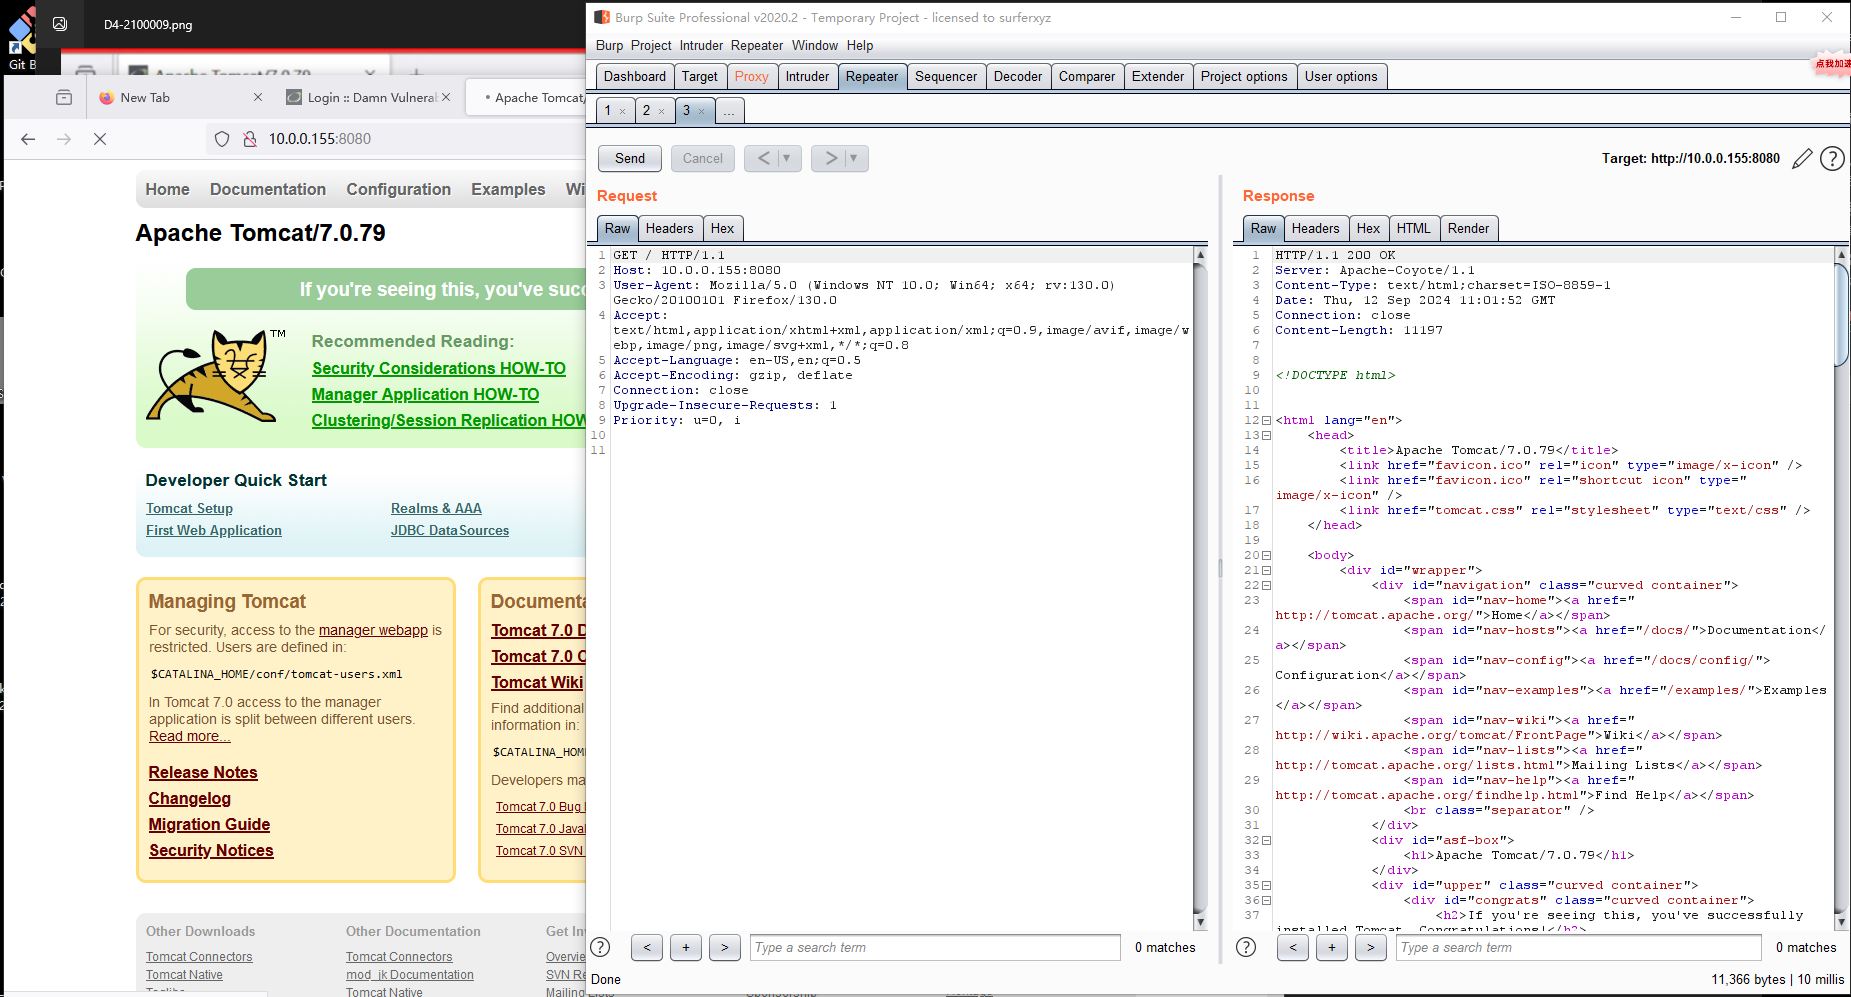Switch to the Decoder tab
The width and height of the screenshot is (1851, 997).
tap(1018, 76)
